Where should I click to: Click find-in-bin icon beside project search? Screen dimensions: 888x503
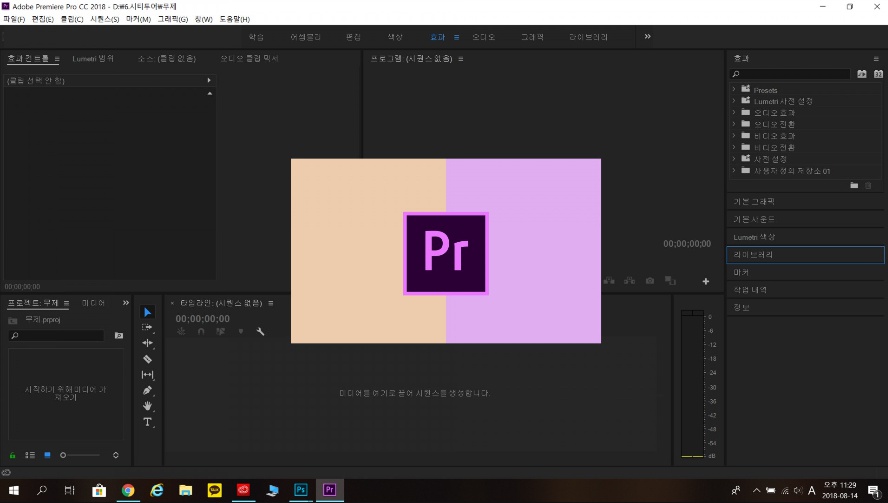coord(119,336)
